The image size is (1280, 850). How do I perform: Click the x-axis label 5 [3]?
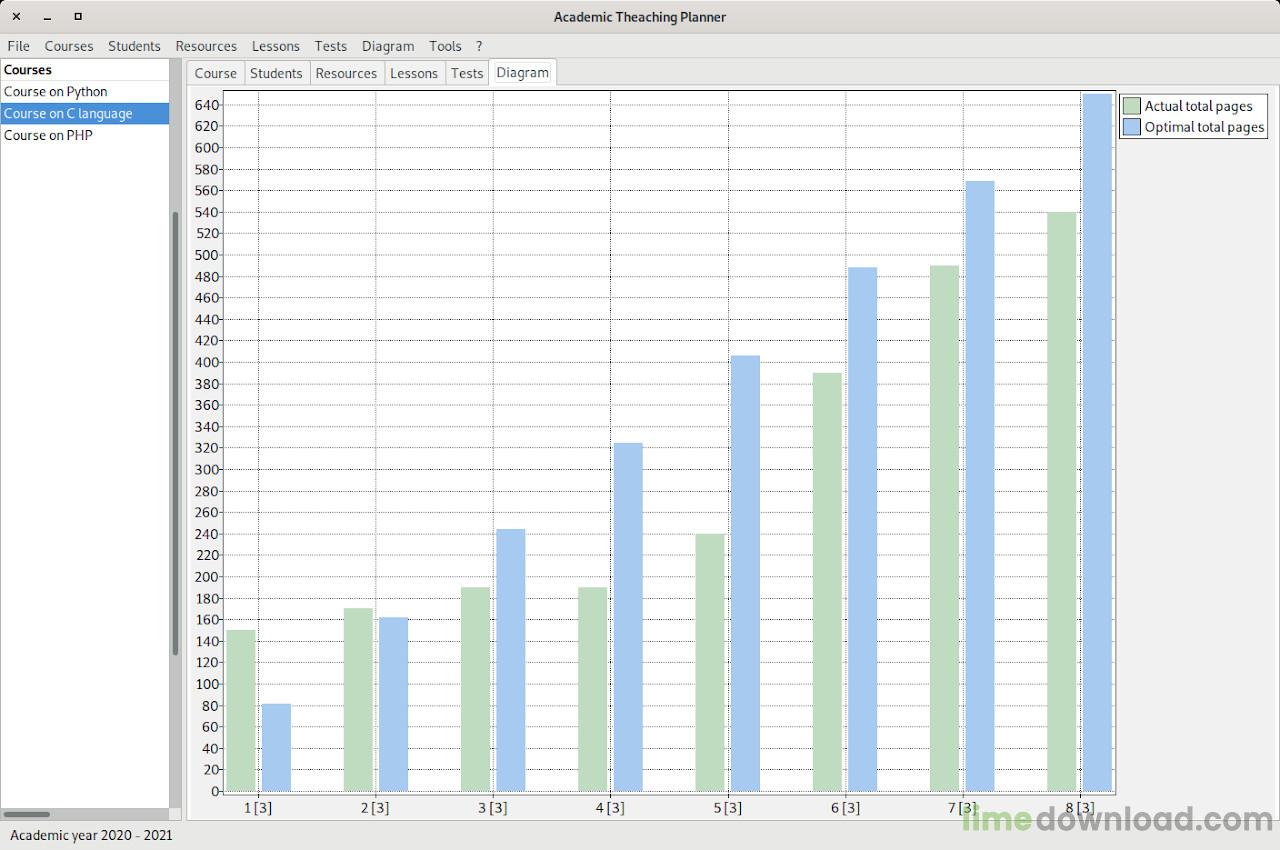pyautogui.click(x=727, y=808)
